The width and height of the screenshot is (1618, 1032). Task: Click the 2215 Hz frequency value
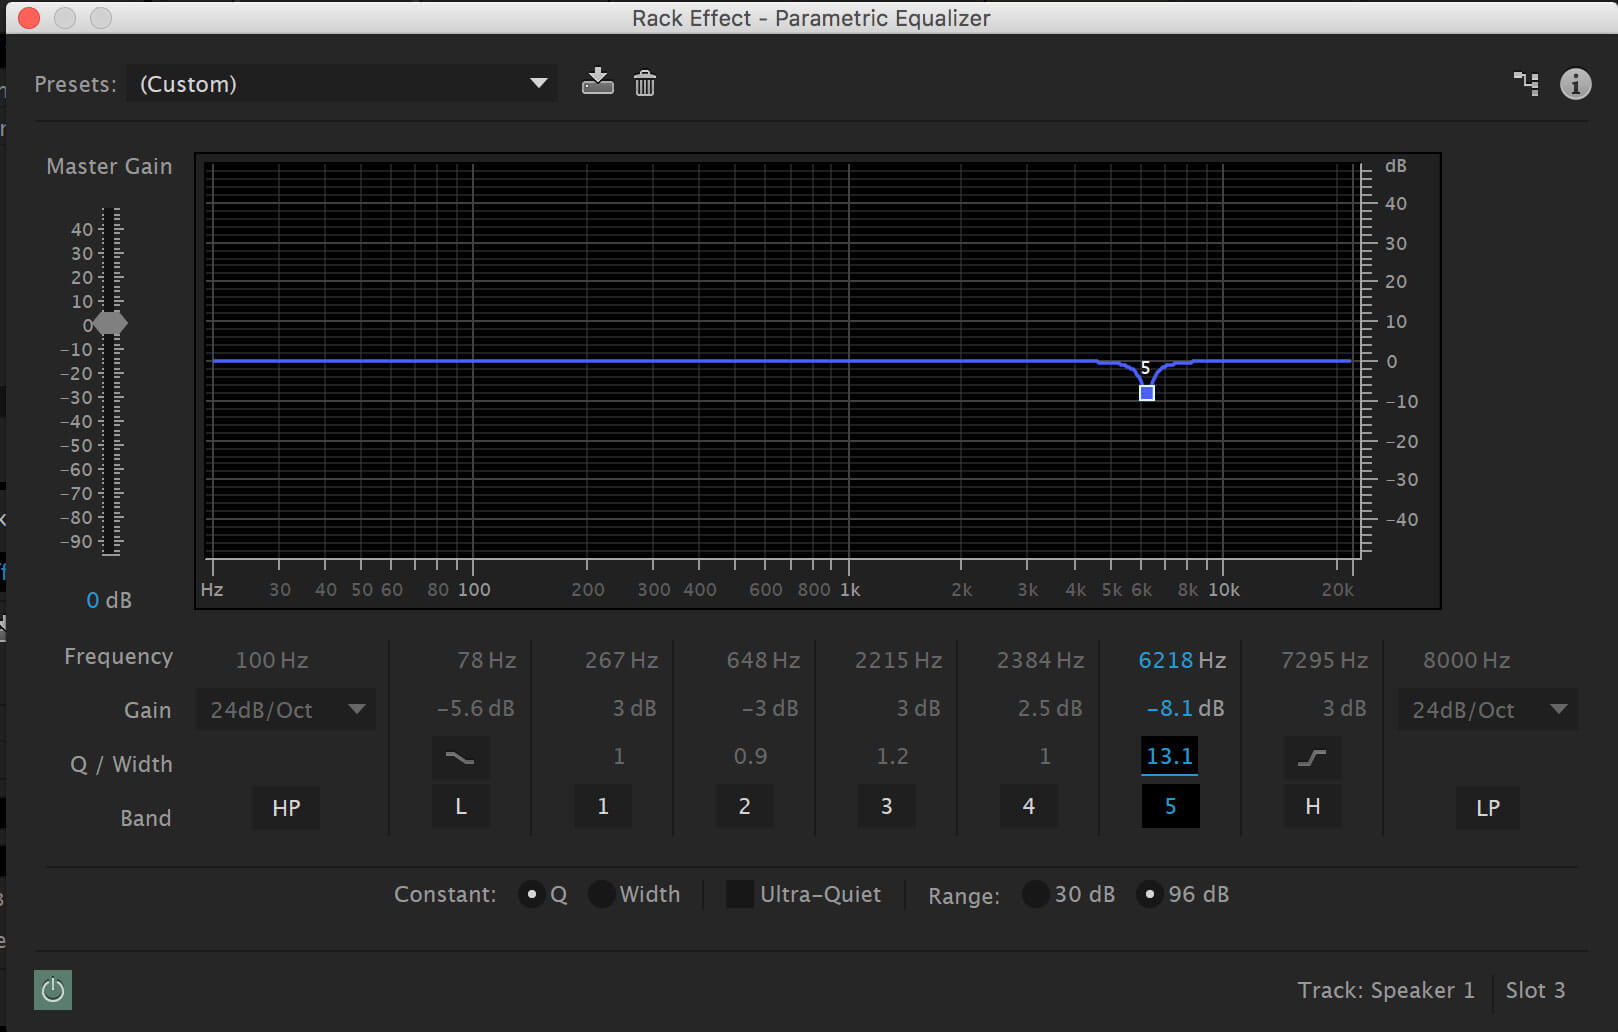pyautogui.click(x=898, y=660)
